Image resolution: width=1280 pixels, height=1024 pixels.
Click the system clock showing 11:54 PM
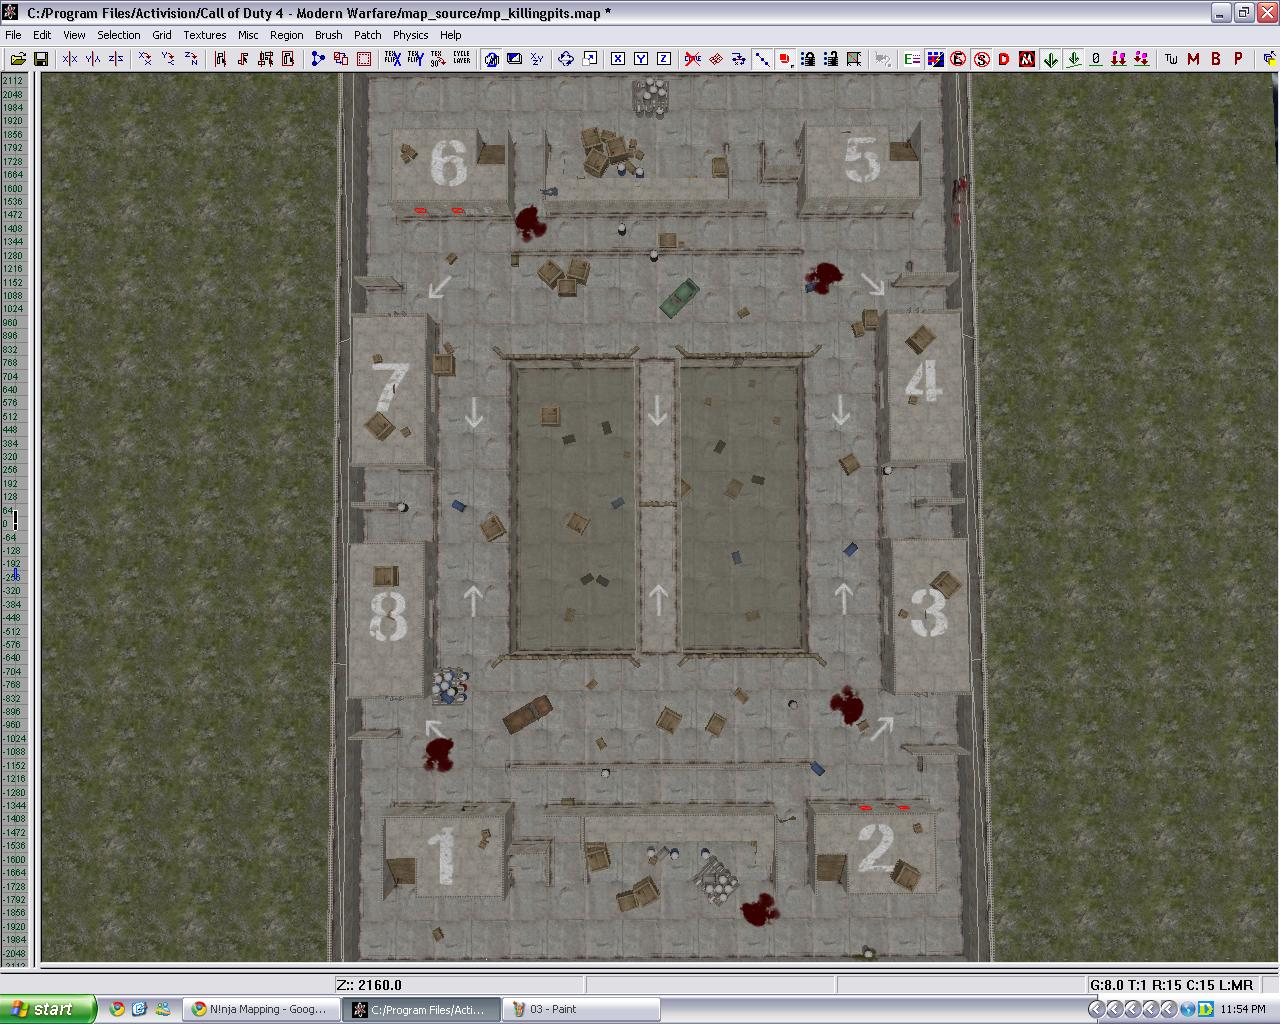point(1243,1009)
